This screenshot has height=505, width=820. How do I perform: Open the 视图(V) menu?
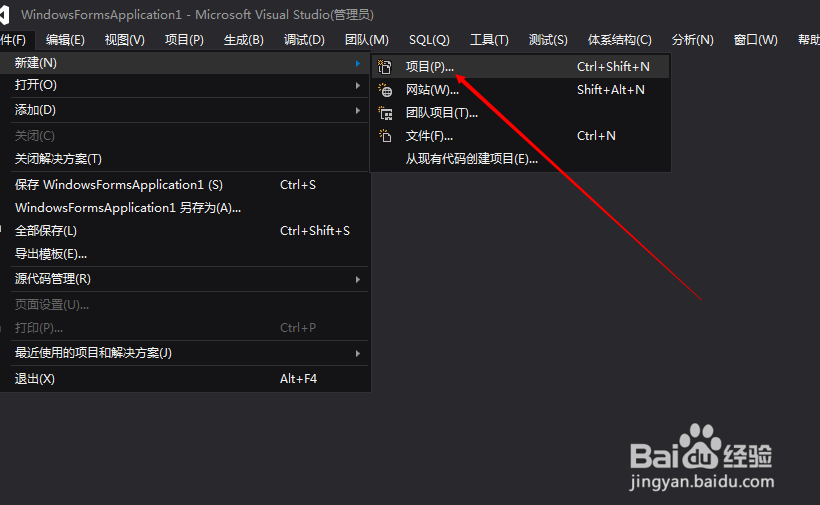(x=124, y=40)
